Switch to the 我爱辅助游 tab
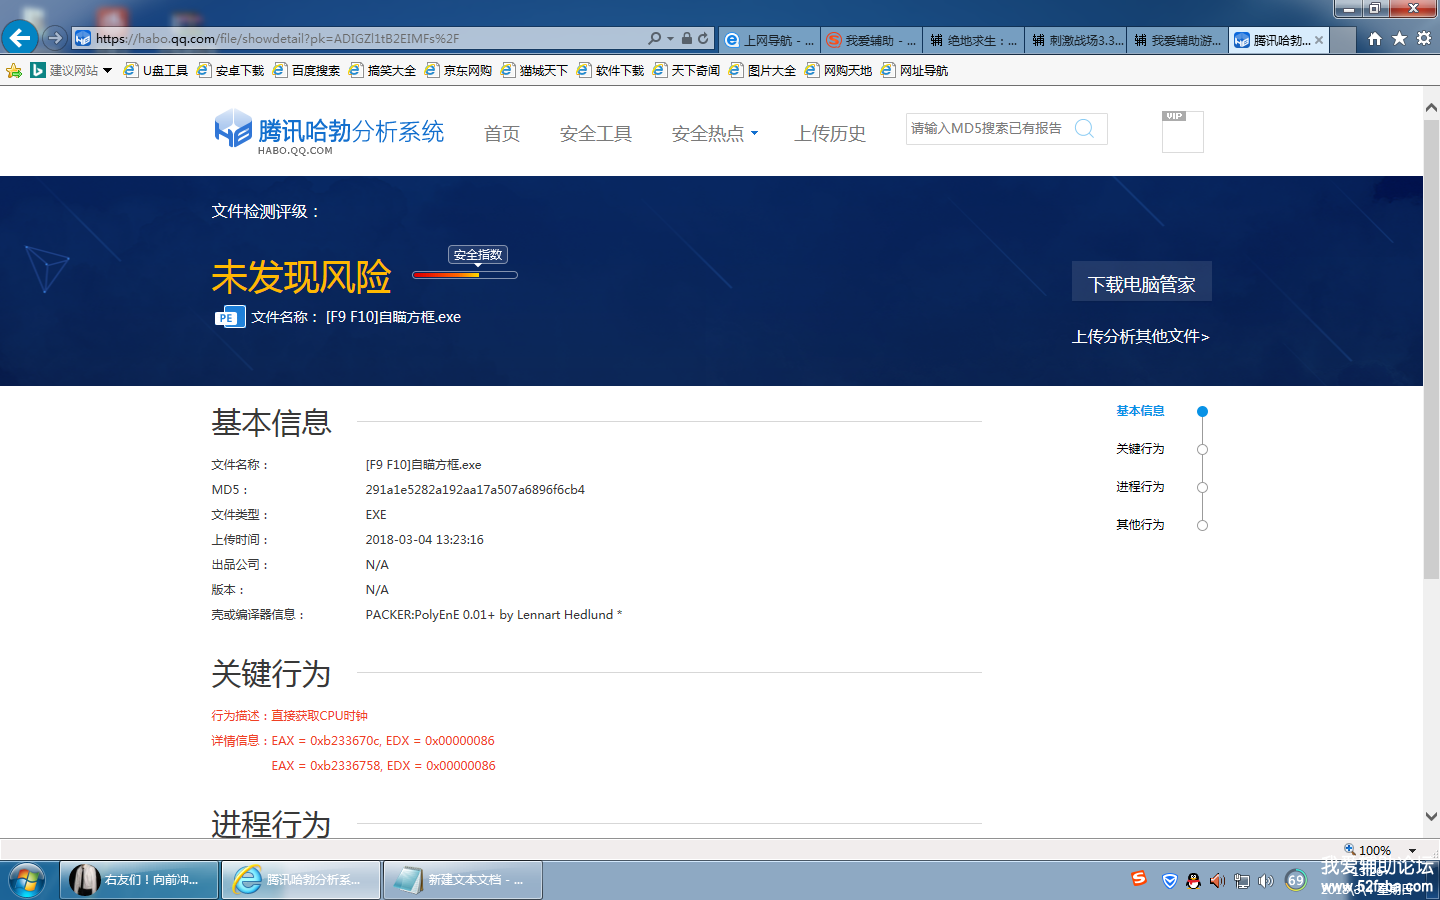1440x900 pixels. coord(1178,40)
